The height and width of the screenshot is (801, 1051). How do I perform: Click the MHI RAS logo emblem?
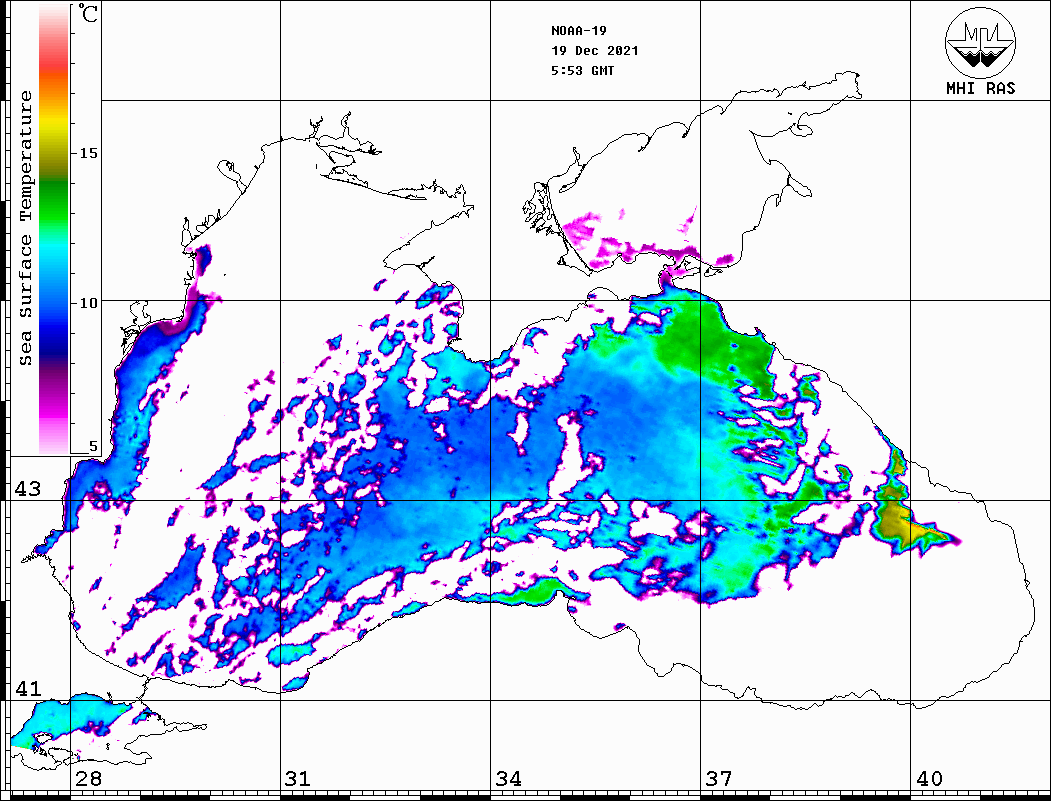click(x=980, y=42)
